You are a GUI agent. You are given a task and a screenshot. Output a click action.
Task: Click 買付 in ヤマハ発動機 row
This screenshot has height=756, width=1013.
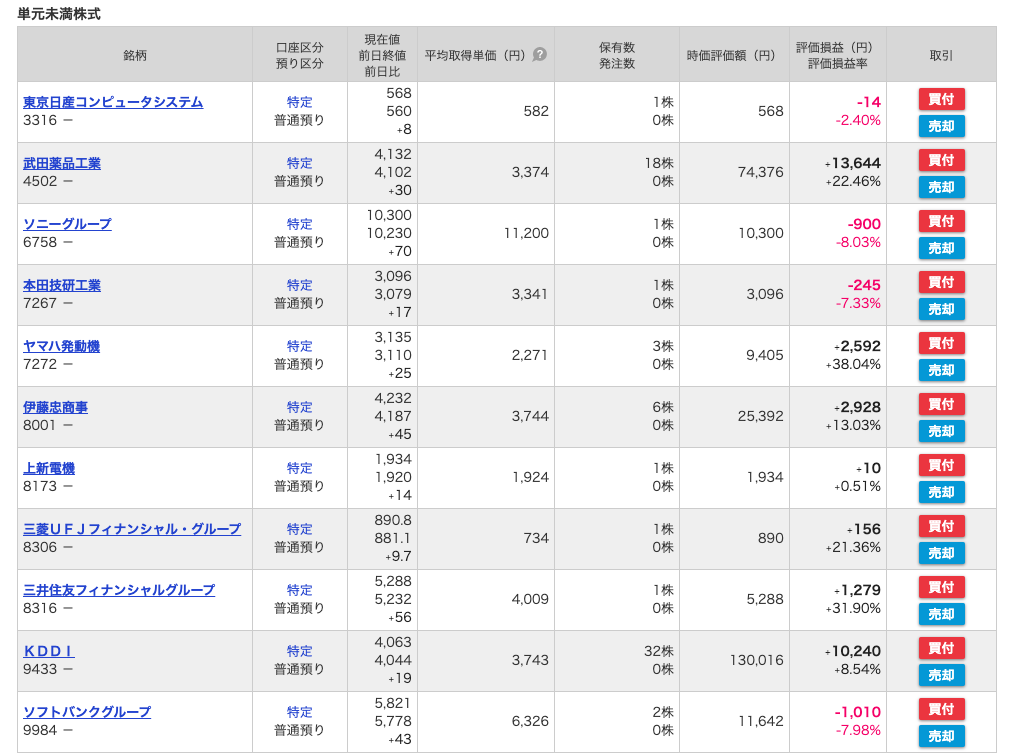click(941, 343)
